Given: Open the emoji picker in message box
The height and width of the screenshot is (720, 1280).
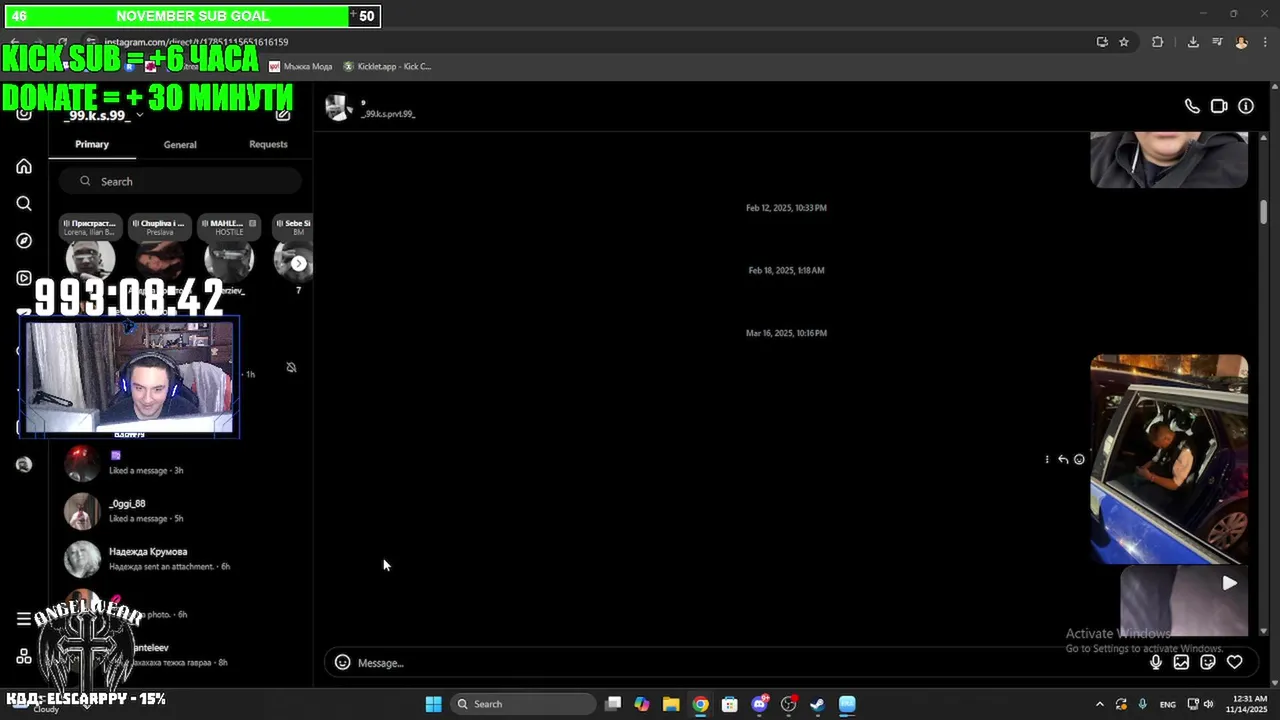Looking at the screenshot, I should click(342, 662).
